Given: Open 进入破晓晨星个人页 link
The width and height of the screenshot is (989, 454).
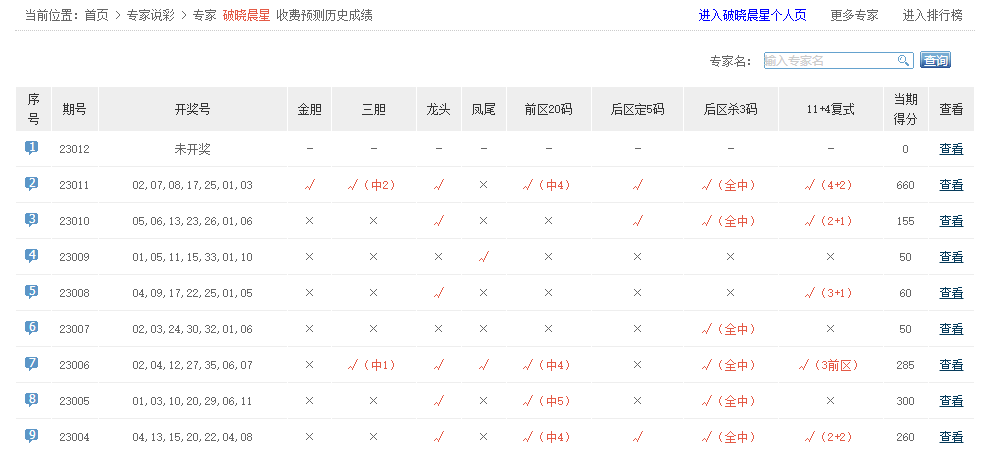Looking at the screenshot, I should click(x=752, y=16).
